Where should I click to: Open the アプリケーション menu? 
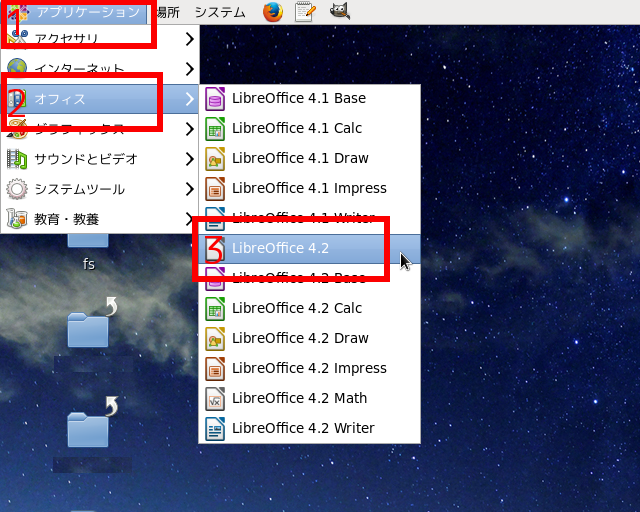pyautogui.click(x=87, y=12)
